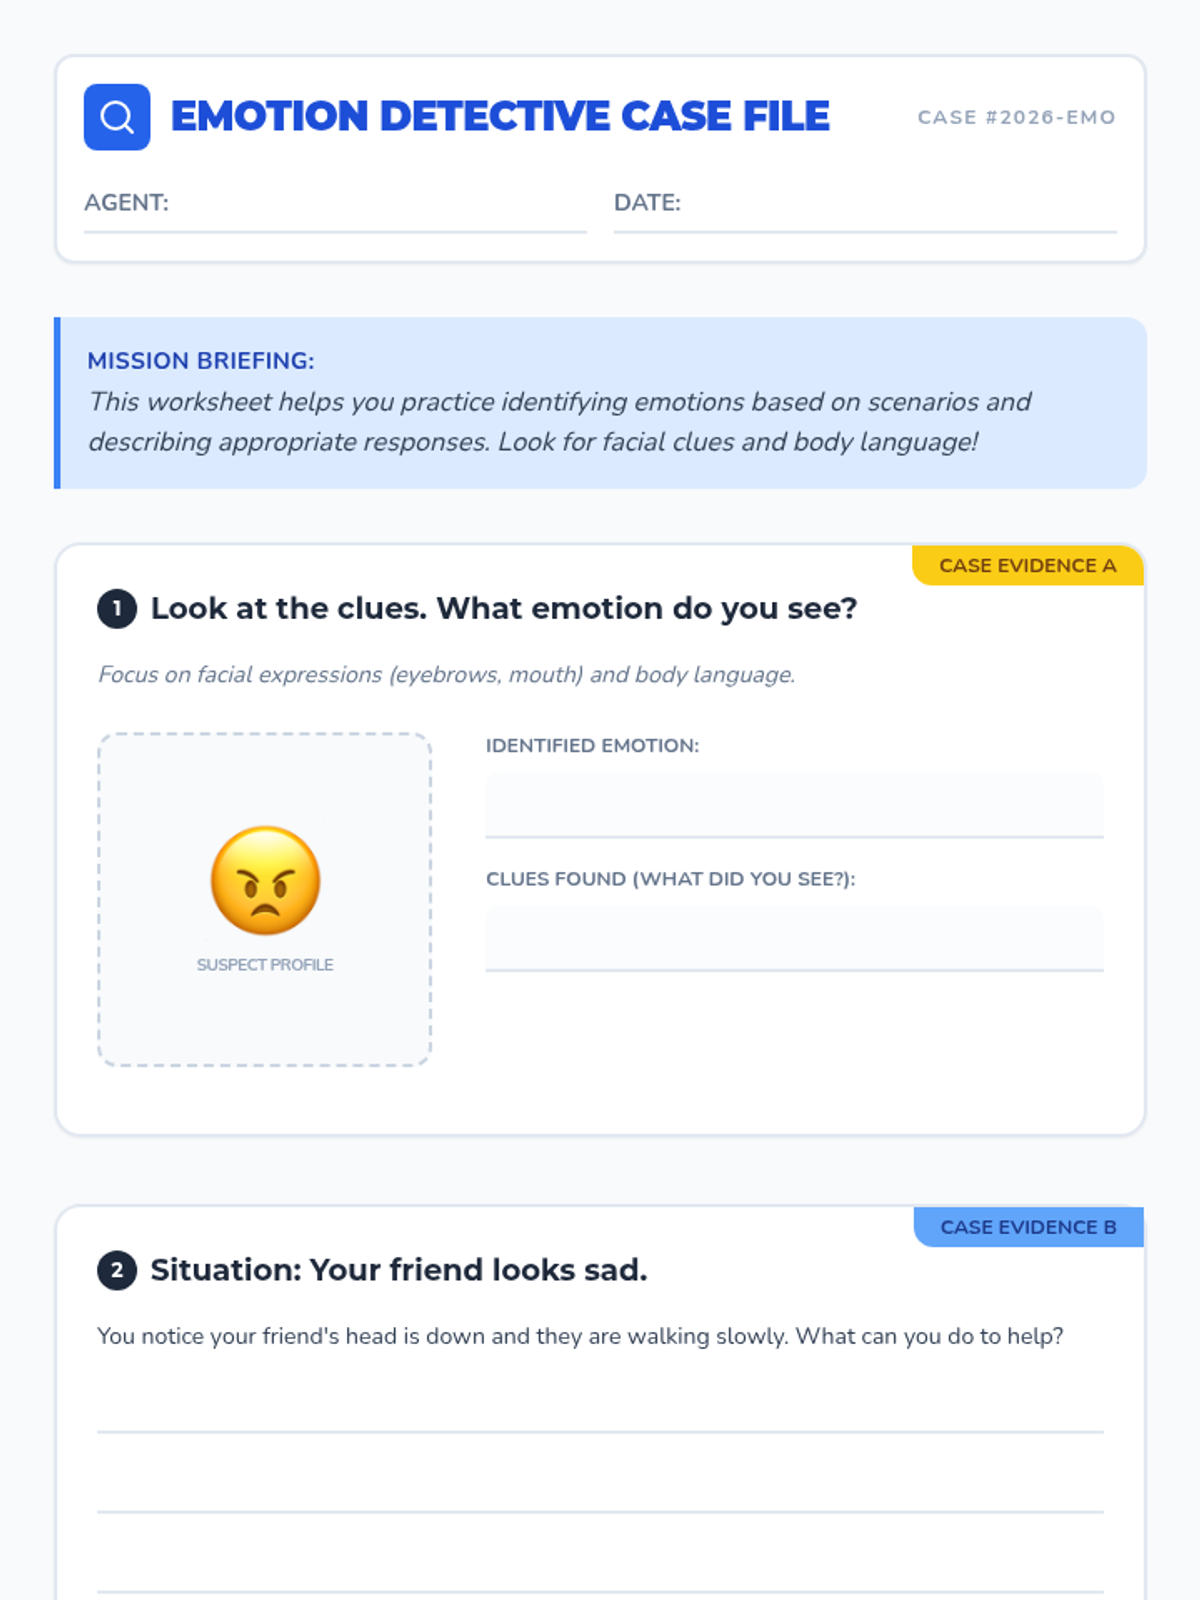Image resolution: width=1200 pixels, height=1600 pixels.
Task: Click the Case Evidence B blue tag
Action: click(x=1029, y=1227)
